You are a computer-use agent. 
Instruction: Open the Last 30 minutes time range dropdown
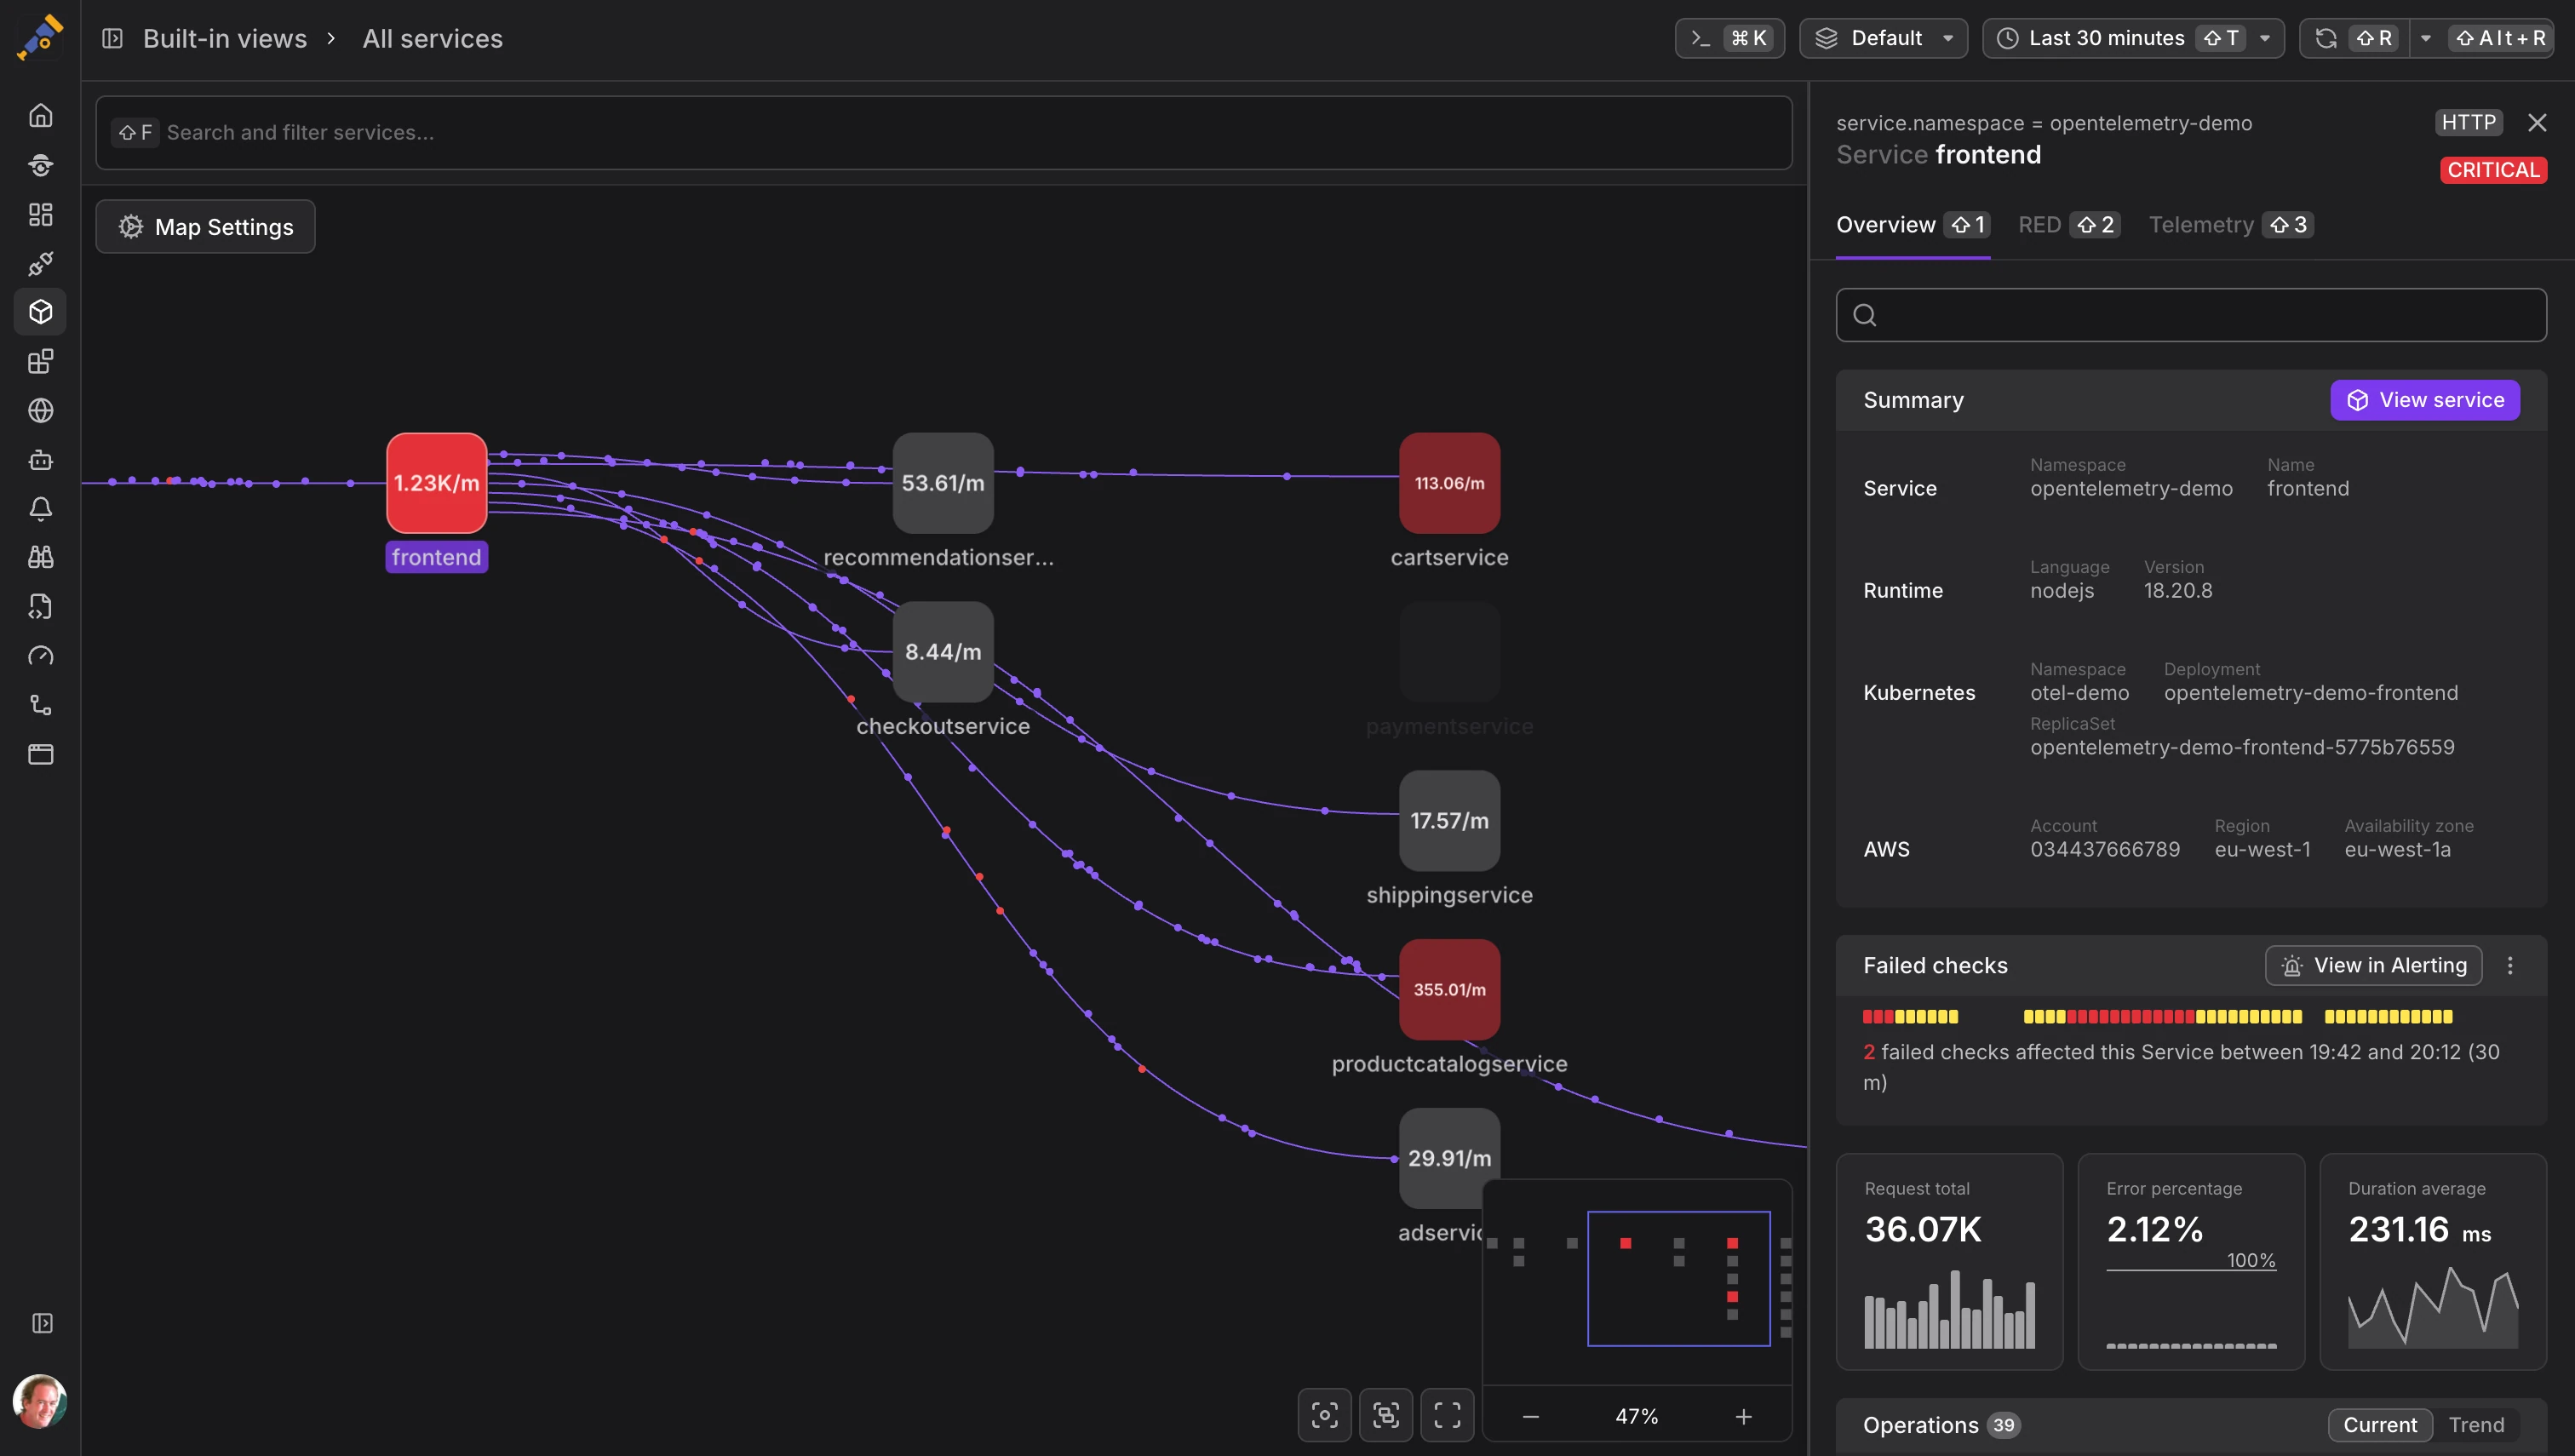coord(2133,38)
